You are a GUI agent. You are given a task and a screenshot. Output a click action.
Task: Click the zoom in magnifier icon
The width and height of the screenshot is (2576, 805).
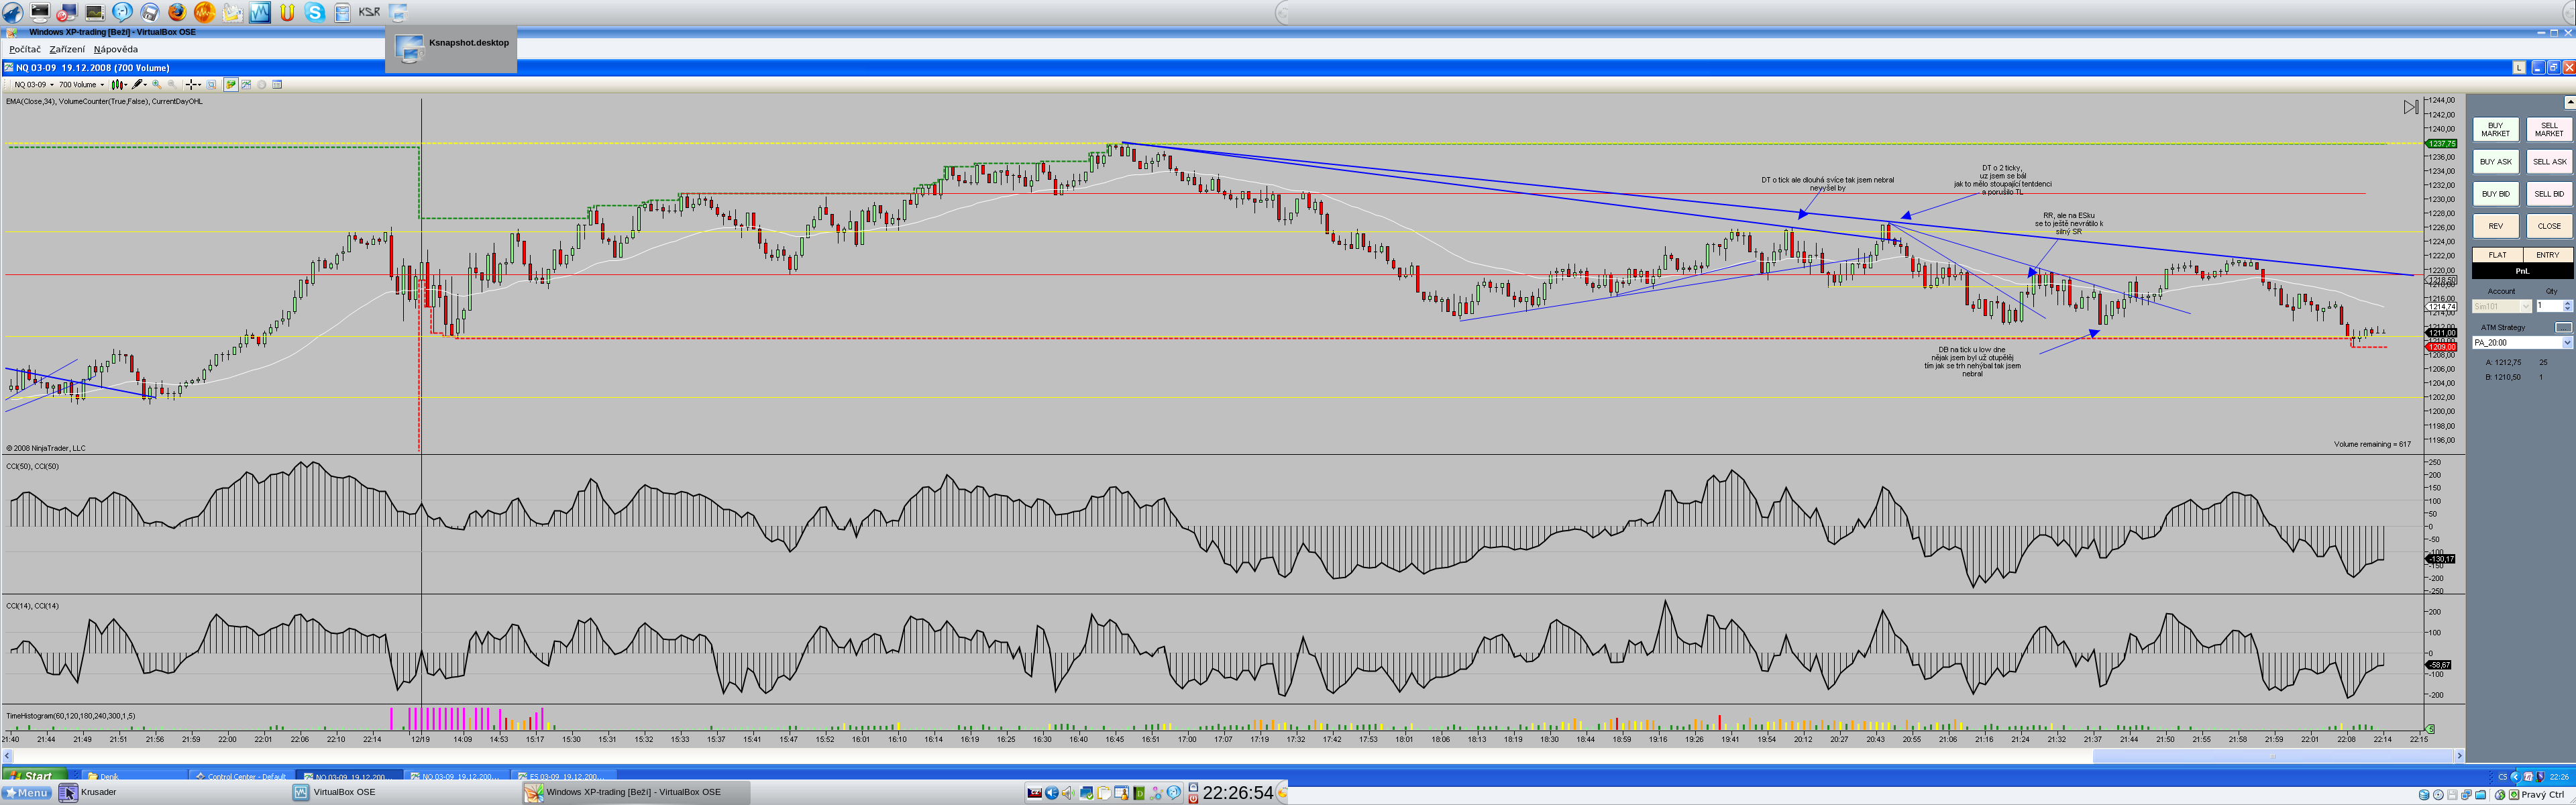(156, 84)
